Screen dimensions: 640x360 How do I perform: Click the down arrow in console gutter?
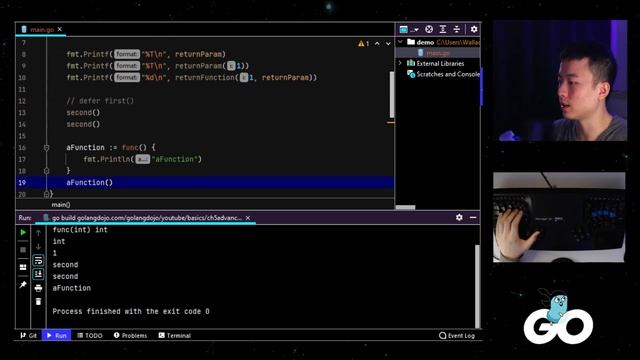[x=38, y=247]
